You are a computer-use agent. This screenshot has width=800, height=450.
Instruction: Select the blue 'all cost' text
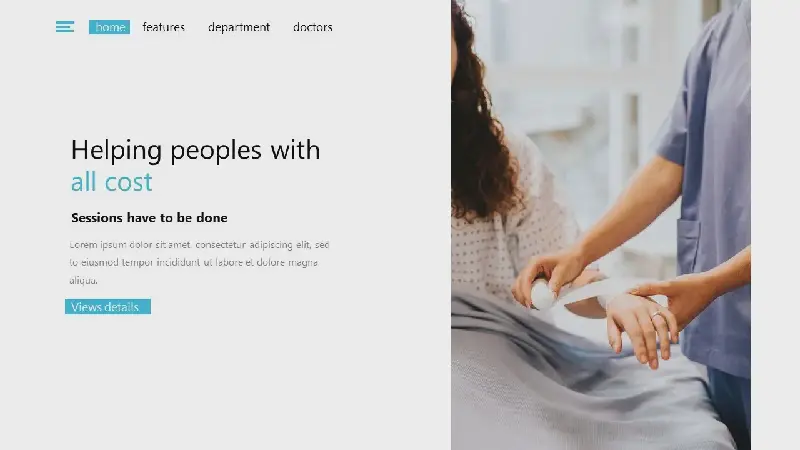click(x=111, y=182)
